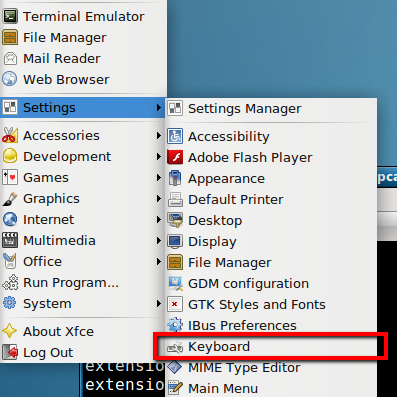Viewport: 397px width, 397px height.
Task: Choose the Adobe Flash Player label
Action: click(250, 158)
